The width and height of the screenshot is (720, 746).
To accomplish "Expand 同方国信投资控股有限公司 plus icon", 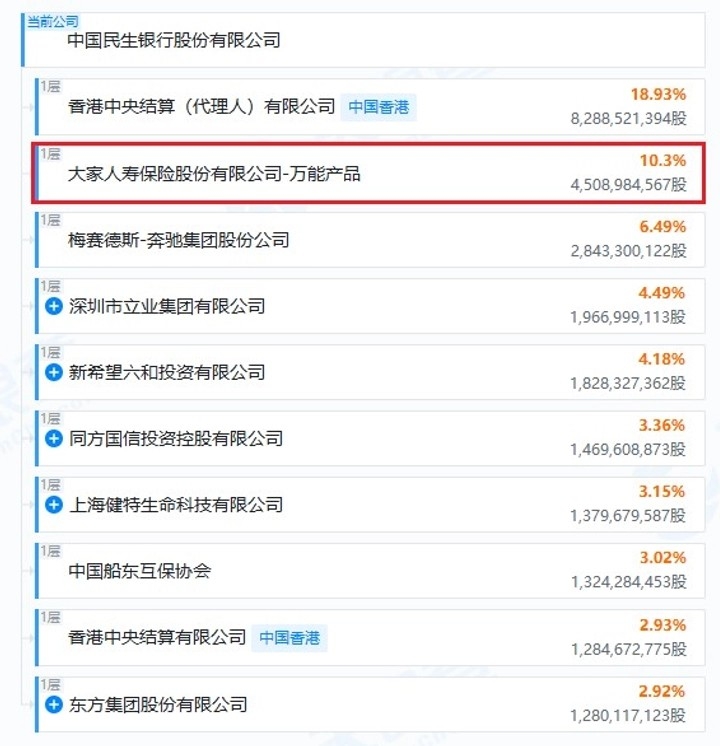I will 54,438.
